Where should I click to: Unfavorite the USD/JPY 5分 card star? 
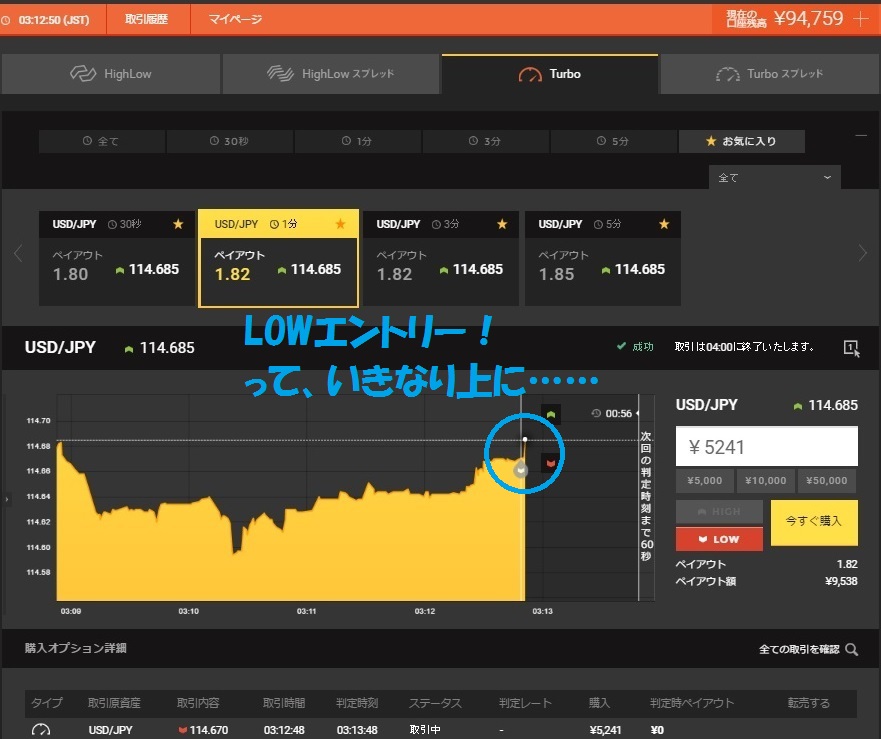pyautogui.click(x=664, y=224)
